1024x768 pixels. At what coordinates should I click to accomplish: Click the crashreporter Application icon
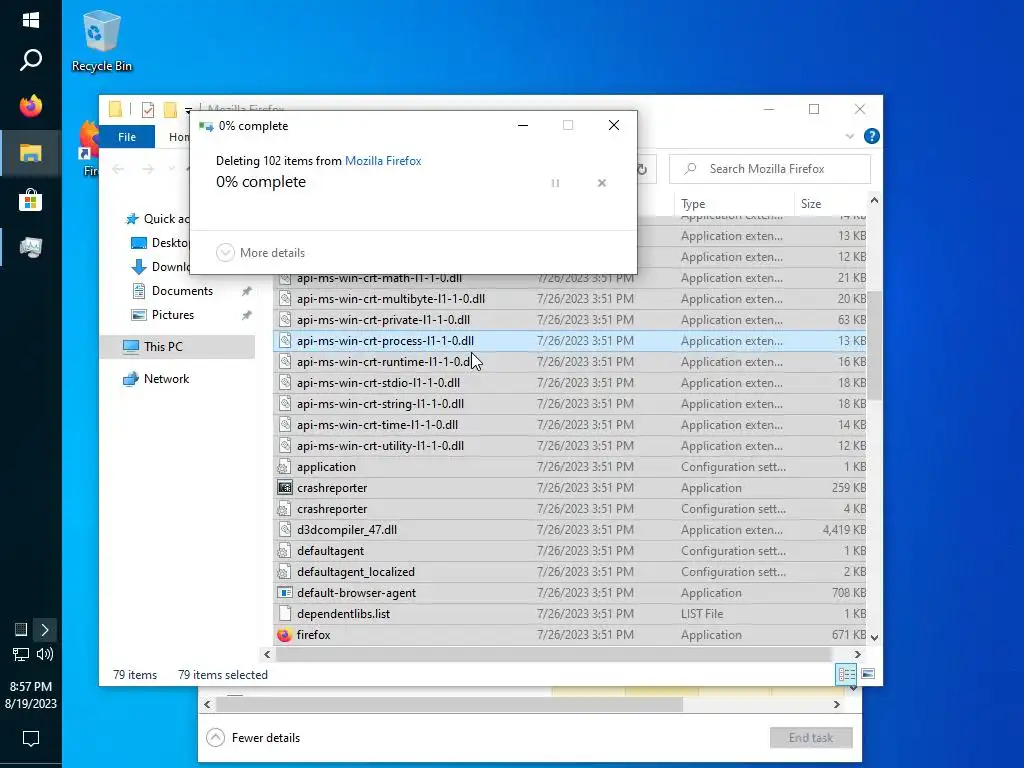[284, 488]
